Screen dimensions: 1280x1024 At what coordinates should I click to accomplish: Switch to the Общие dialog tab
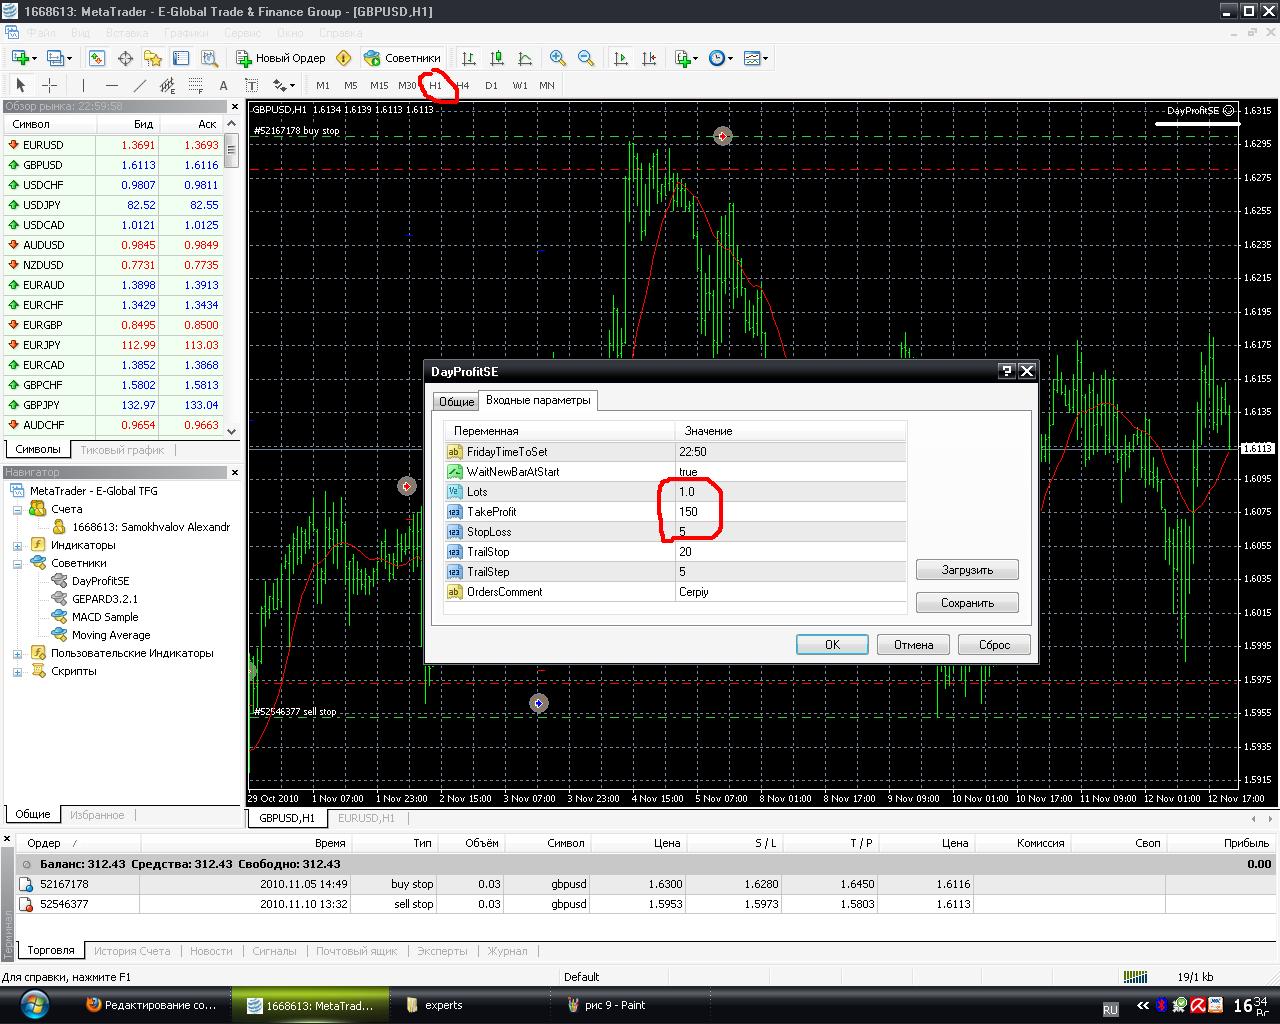click(x=456, y=401)
